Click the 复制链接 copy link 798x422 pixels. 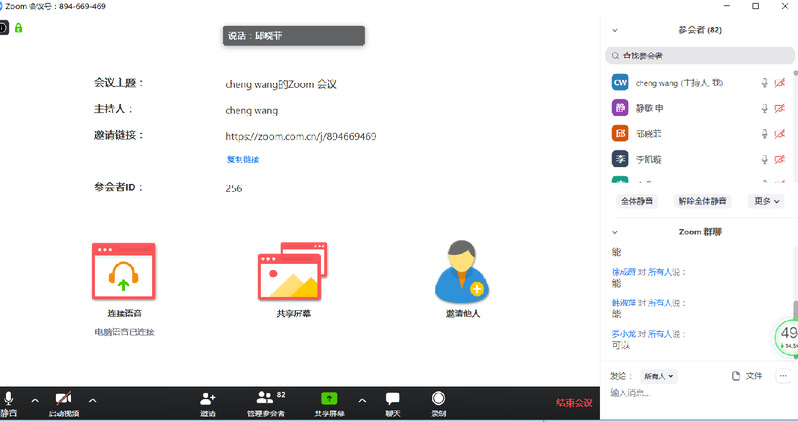[242, 160]
